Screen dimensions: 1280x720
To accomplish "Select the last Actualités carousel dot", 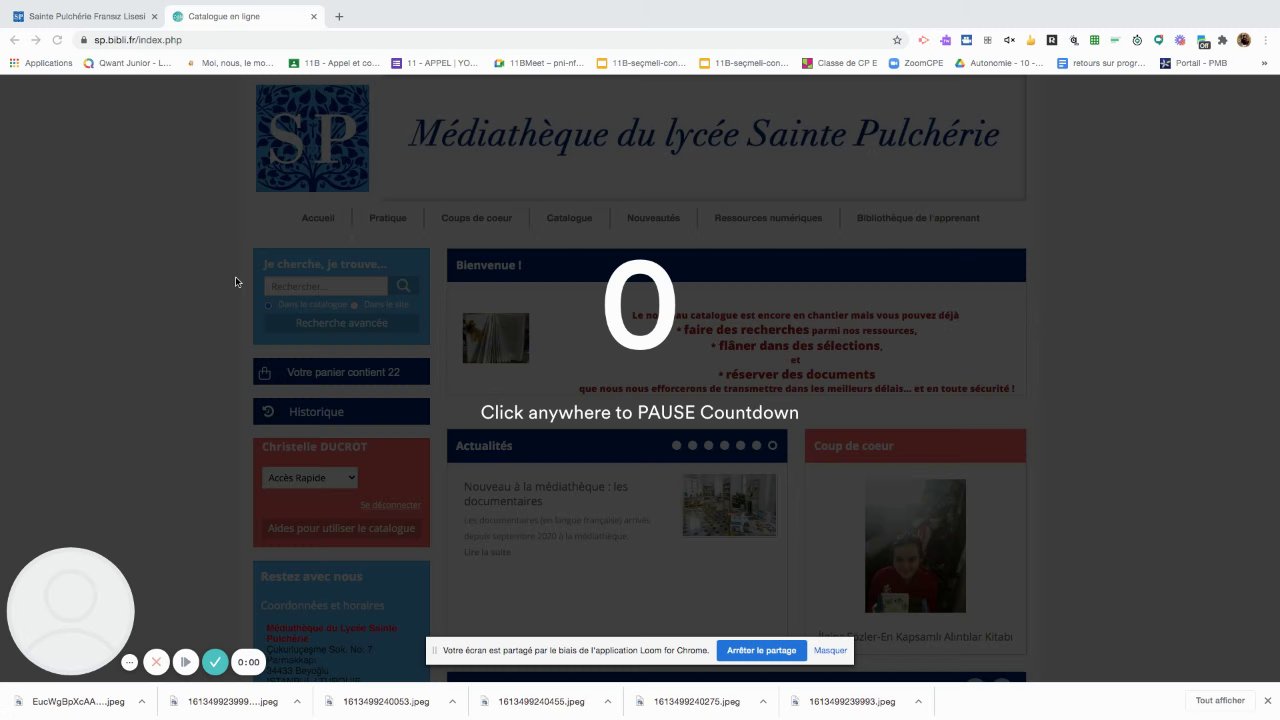I will point(773,445).
